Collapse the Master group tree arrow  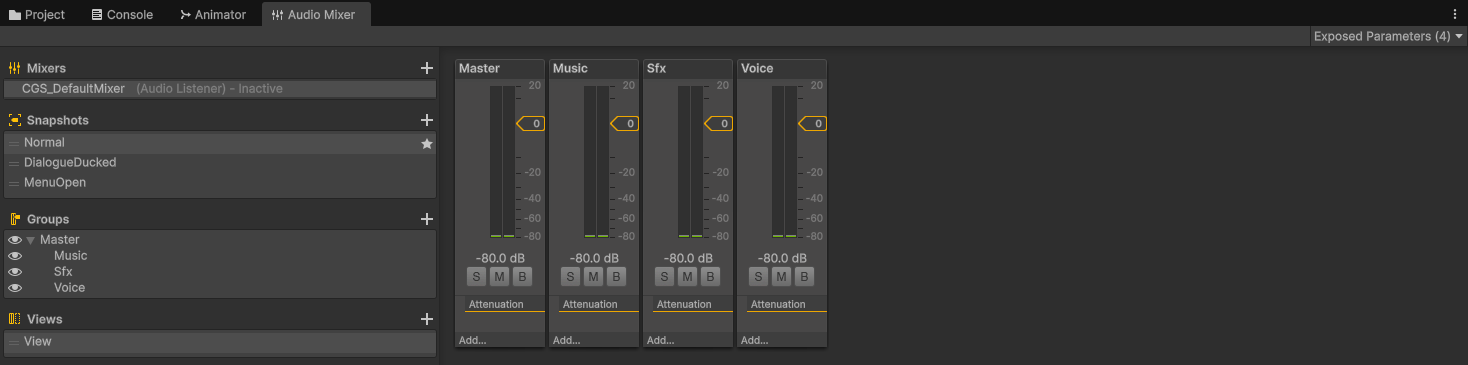pyautogui.click(x=31, y=240)
